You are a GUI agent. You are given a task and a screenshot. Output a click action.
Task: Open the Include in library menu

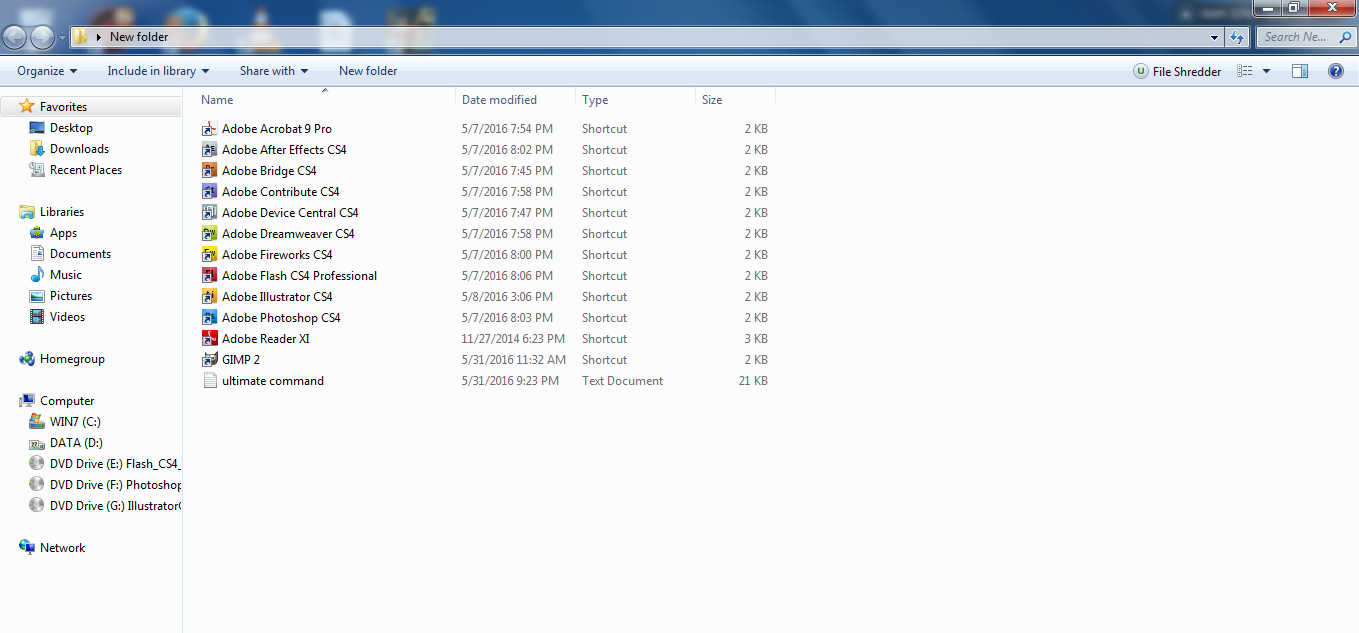(158, 71)
